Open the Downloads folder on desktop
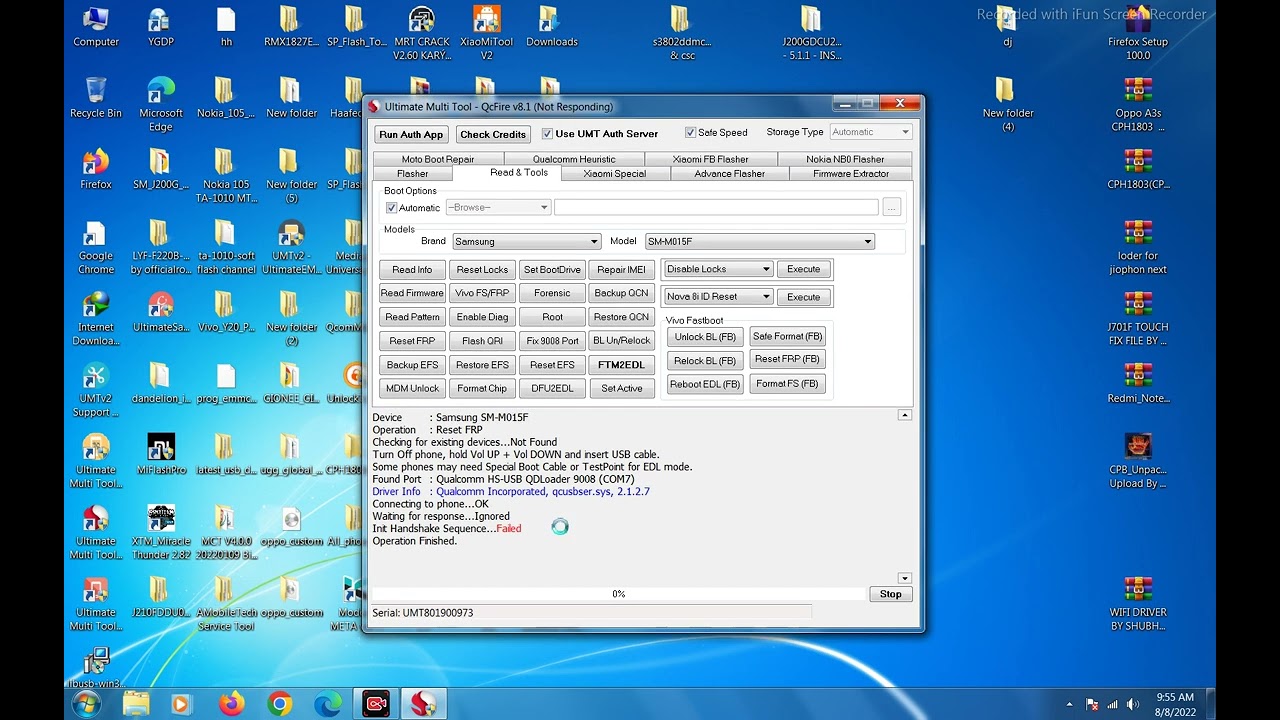The width and height of the screenshot is (1280, 720). click(x=551, y=27)
